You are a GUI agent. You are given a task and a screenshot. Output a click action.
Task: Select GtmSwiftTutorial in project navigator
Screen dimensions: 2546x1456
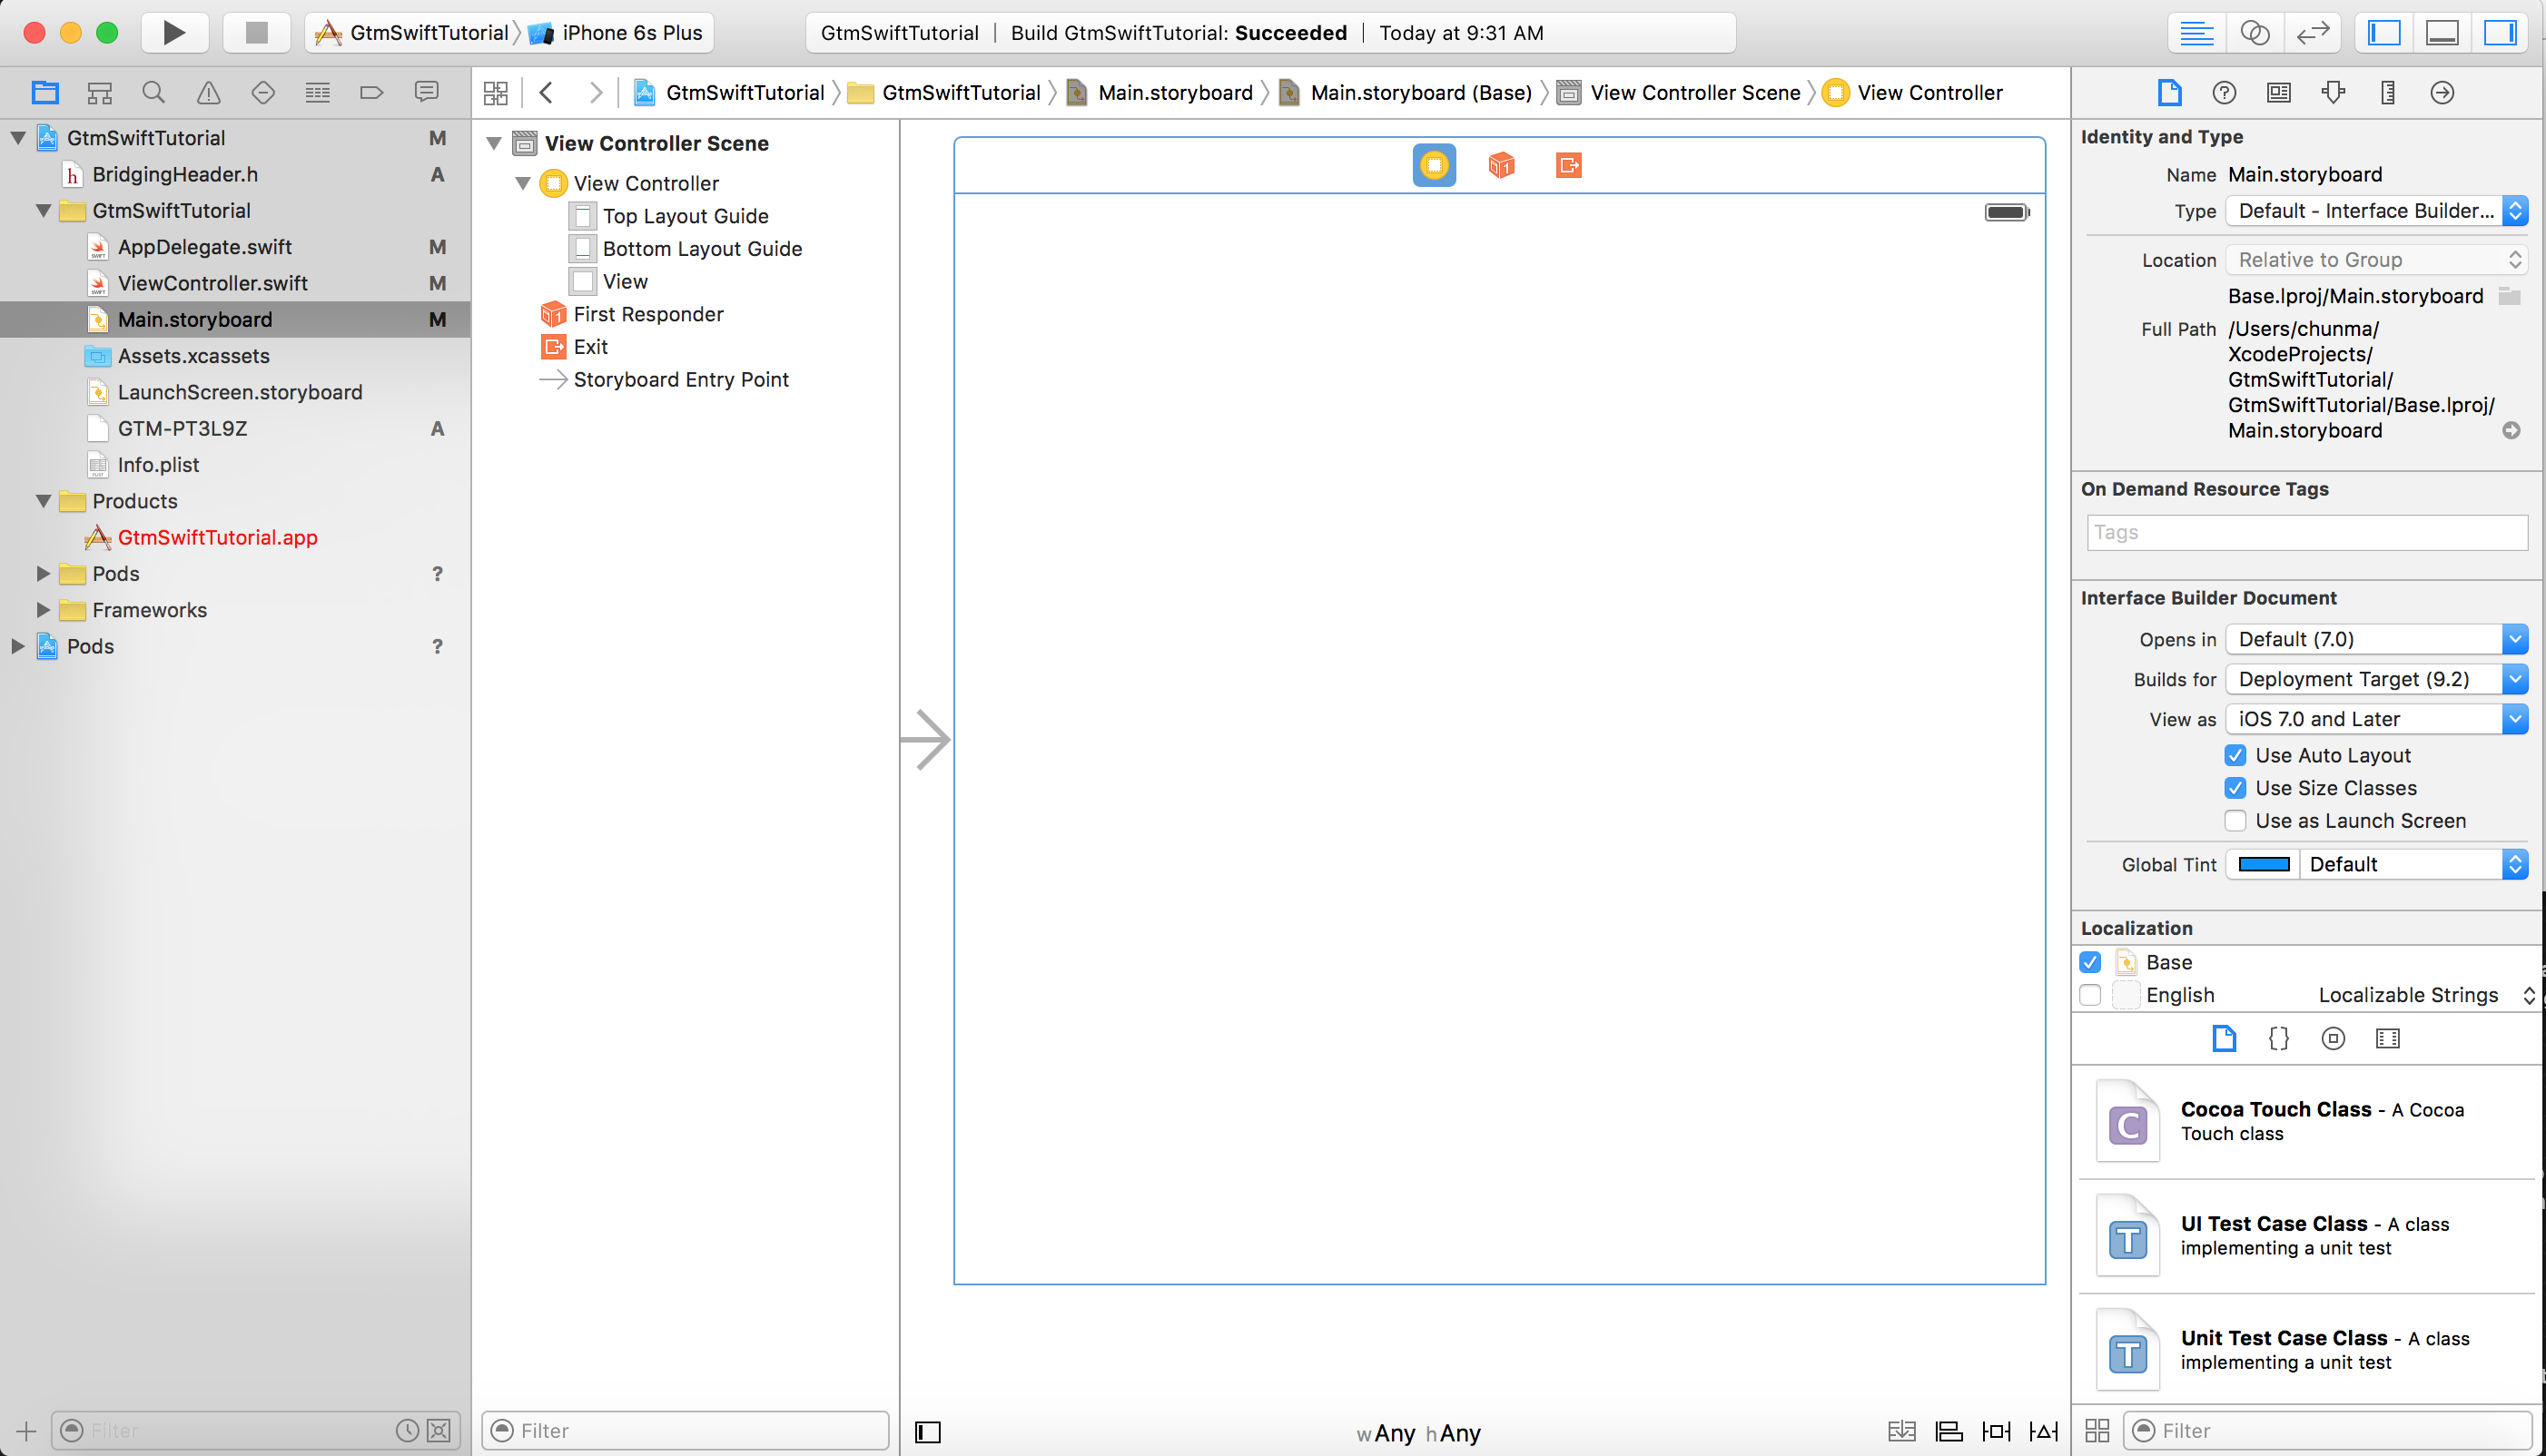click(x=145, y=136)
